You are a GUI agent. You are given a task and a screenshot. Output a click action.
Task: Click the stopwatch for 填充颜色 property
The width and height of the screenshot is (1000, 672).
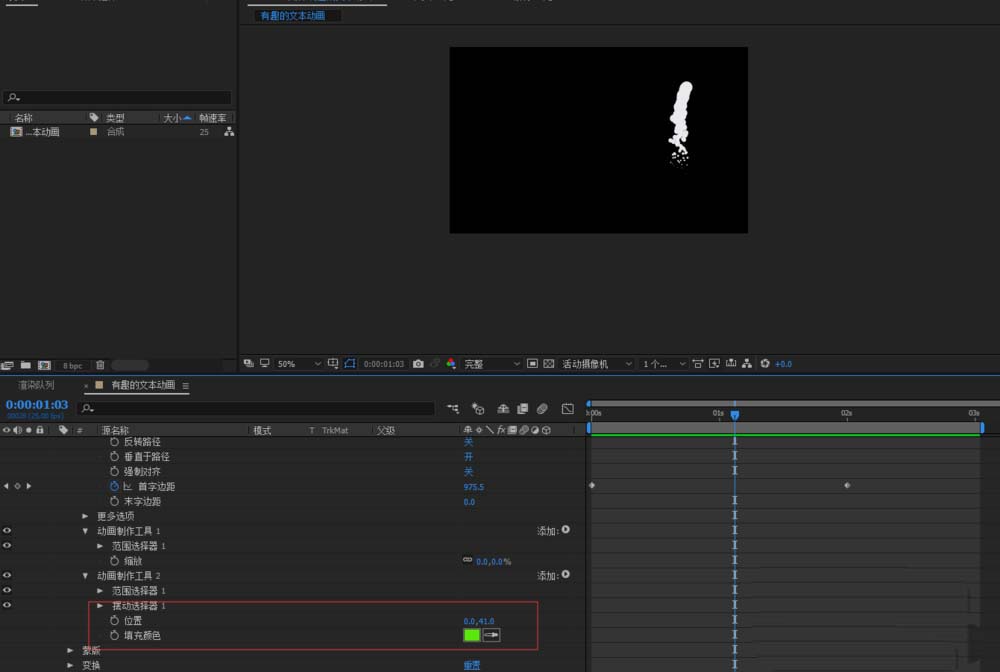click(114, 636)
